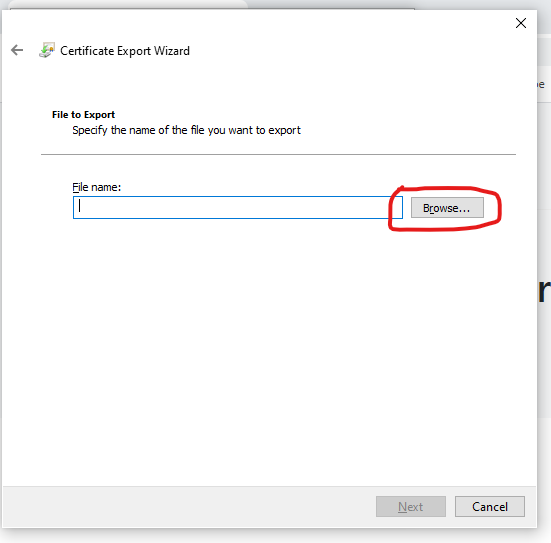Click the background window tab above the dialog
The height and width of the screenshot is (543, 551).
click(x=128, y=4)
